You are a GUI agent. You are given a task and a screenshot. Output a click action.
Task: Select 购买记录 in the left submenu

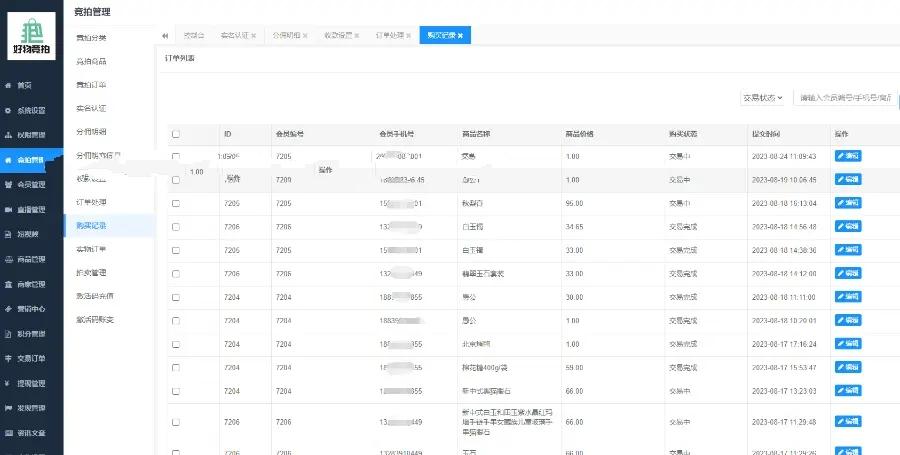pyautogui.click(x=109, y=225)
